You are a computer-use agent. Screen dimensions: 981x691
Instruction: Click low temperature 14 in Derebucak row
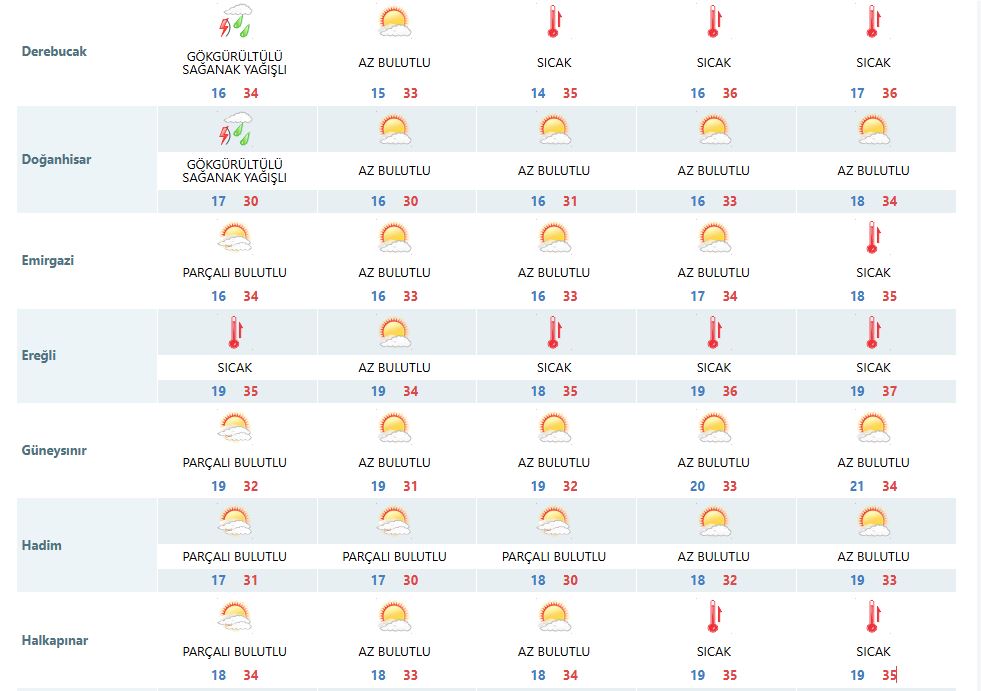click(x=538, y=93)
